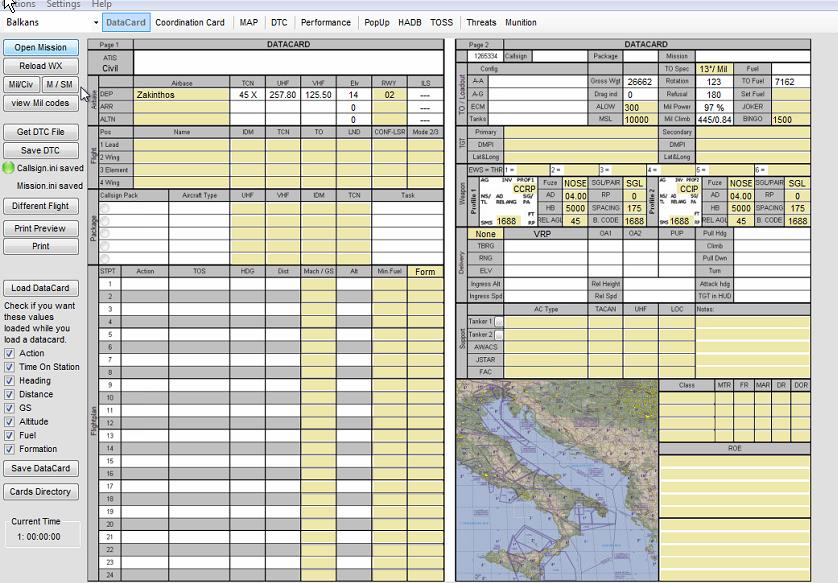Image resolution: width=838 pixels, height=583 pixels.
Task: Click green status indicator beside Callsign.ini saved
Action: (x=9, y=168)
